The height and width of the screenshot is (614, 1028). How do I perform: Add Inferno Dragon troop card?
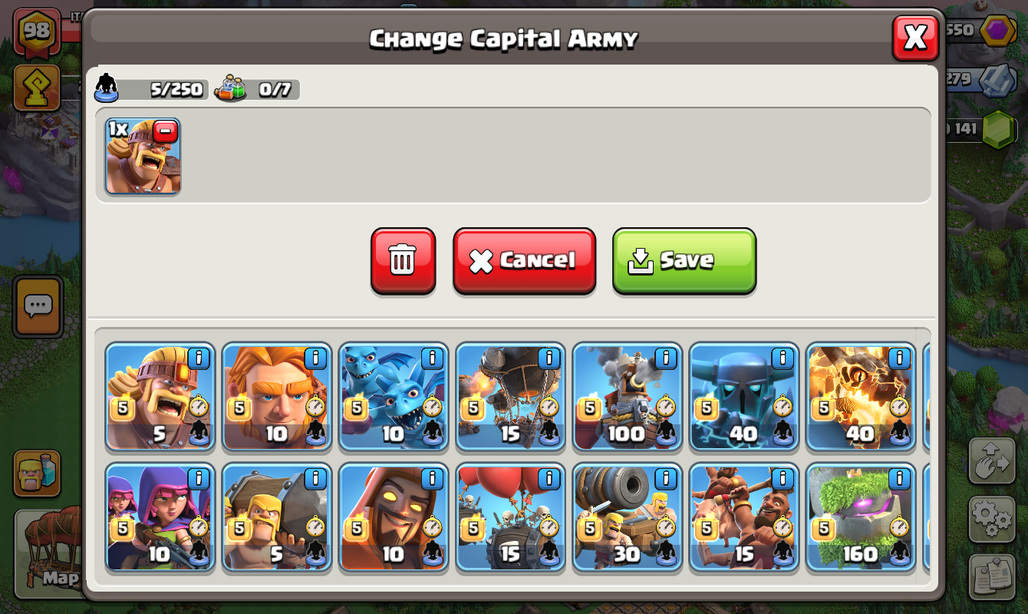[860, 396]
